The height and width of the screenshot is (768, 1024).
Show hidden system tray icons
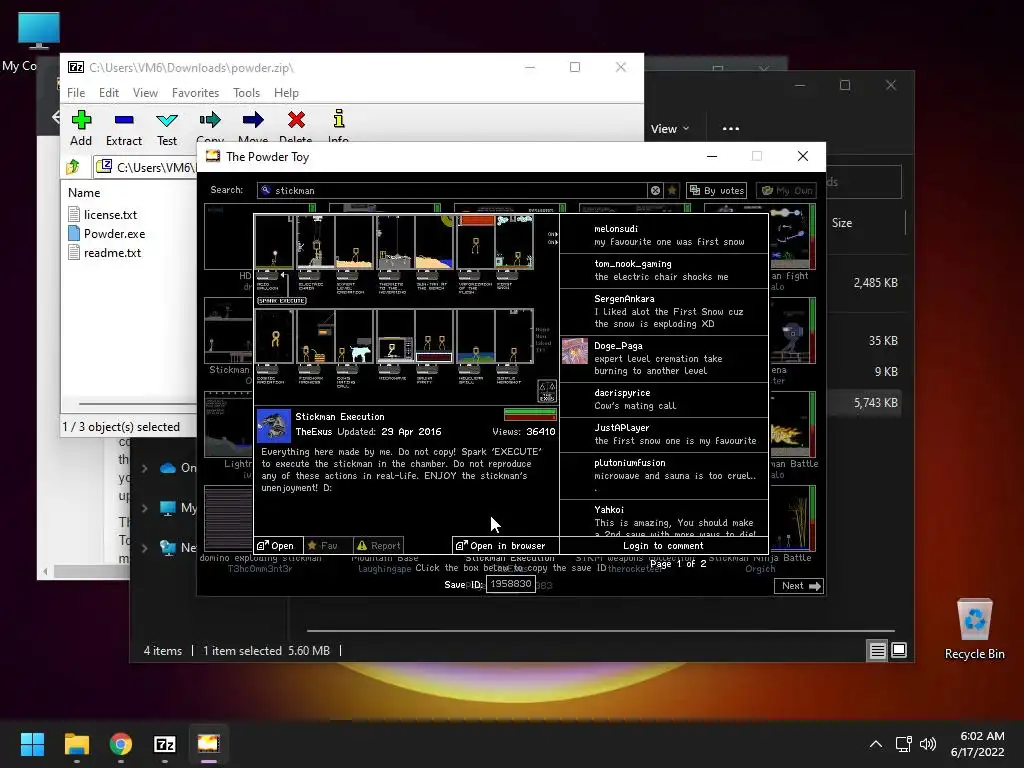point(876,743)
